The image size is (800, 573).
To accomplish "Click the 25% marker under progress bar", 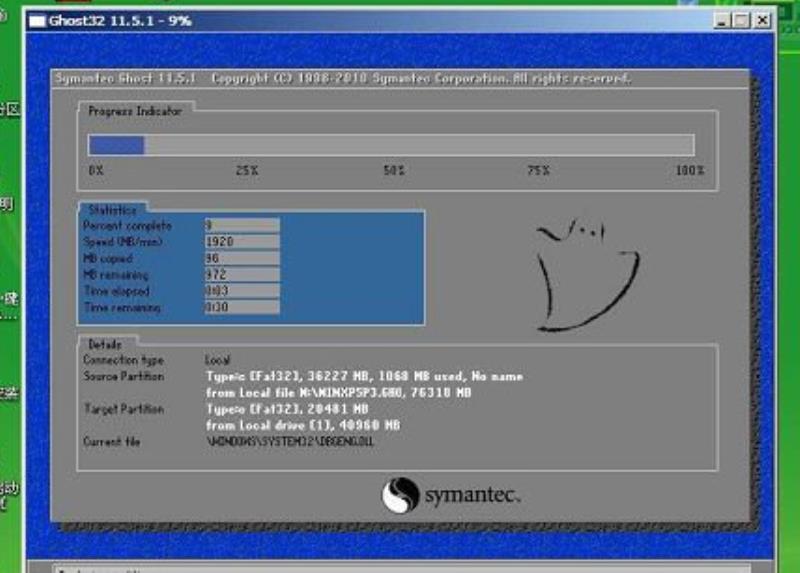I will [247, 170].
